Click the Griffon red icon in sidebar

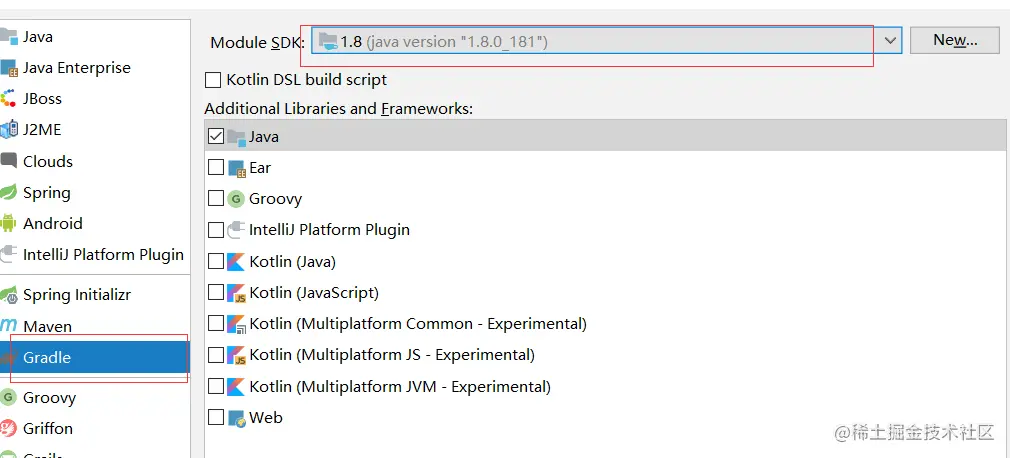point(8,428)
